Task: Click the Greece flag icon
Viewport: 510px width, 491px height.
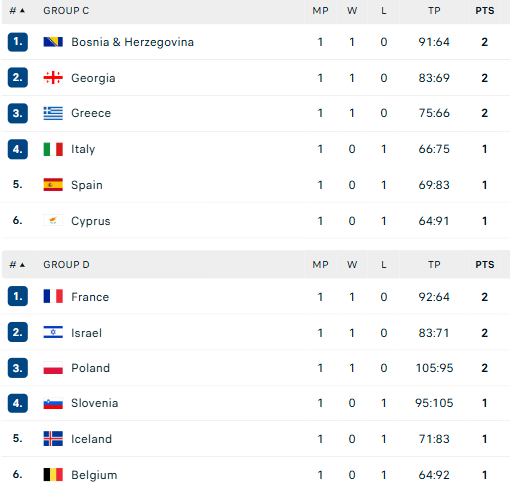Action: tap(53, 113)
